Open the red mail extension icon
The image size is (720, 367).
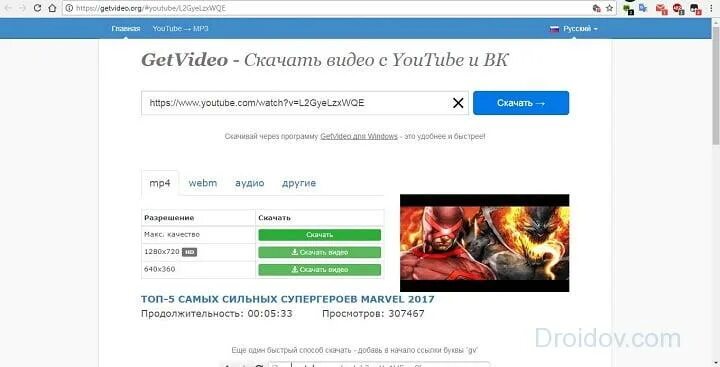coord(661,8)
